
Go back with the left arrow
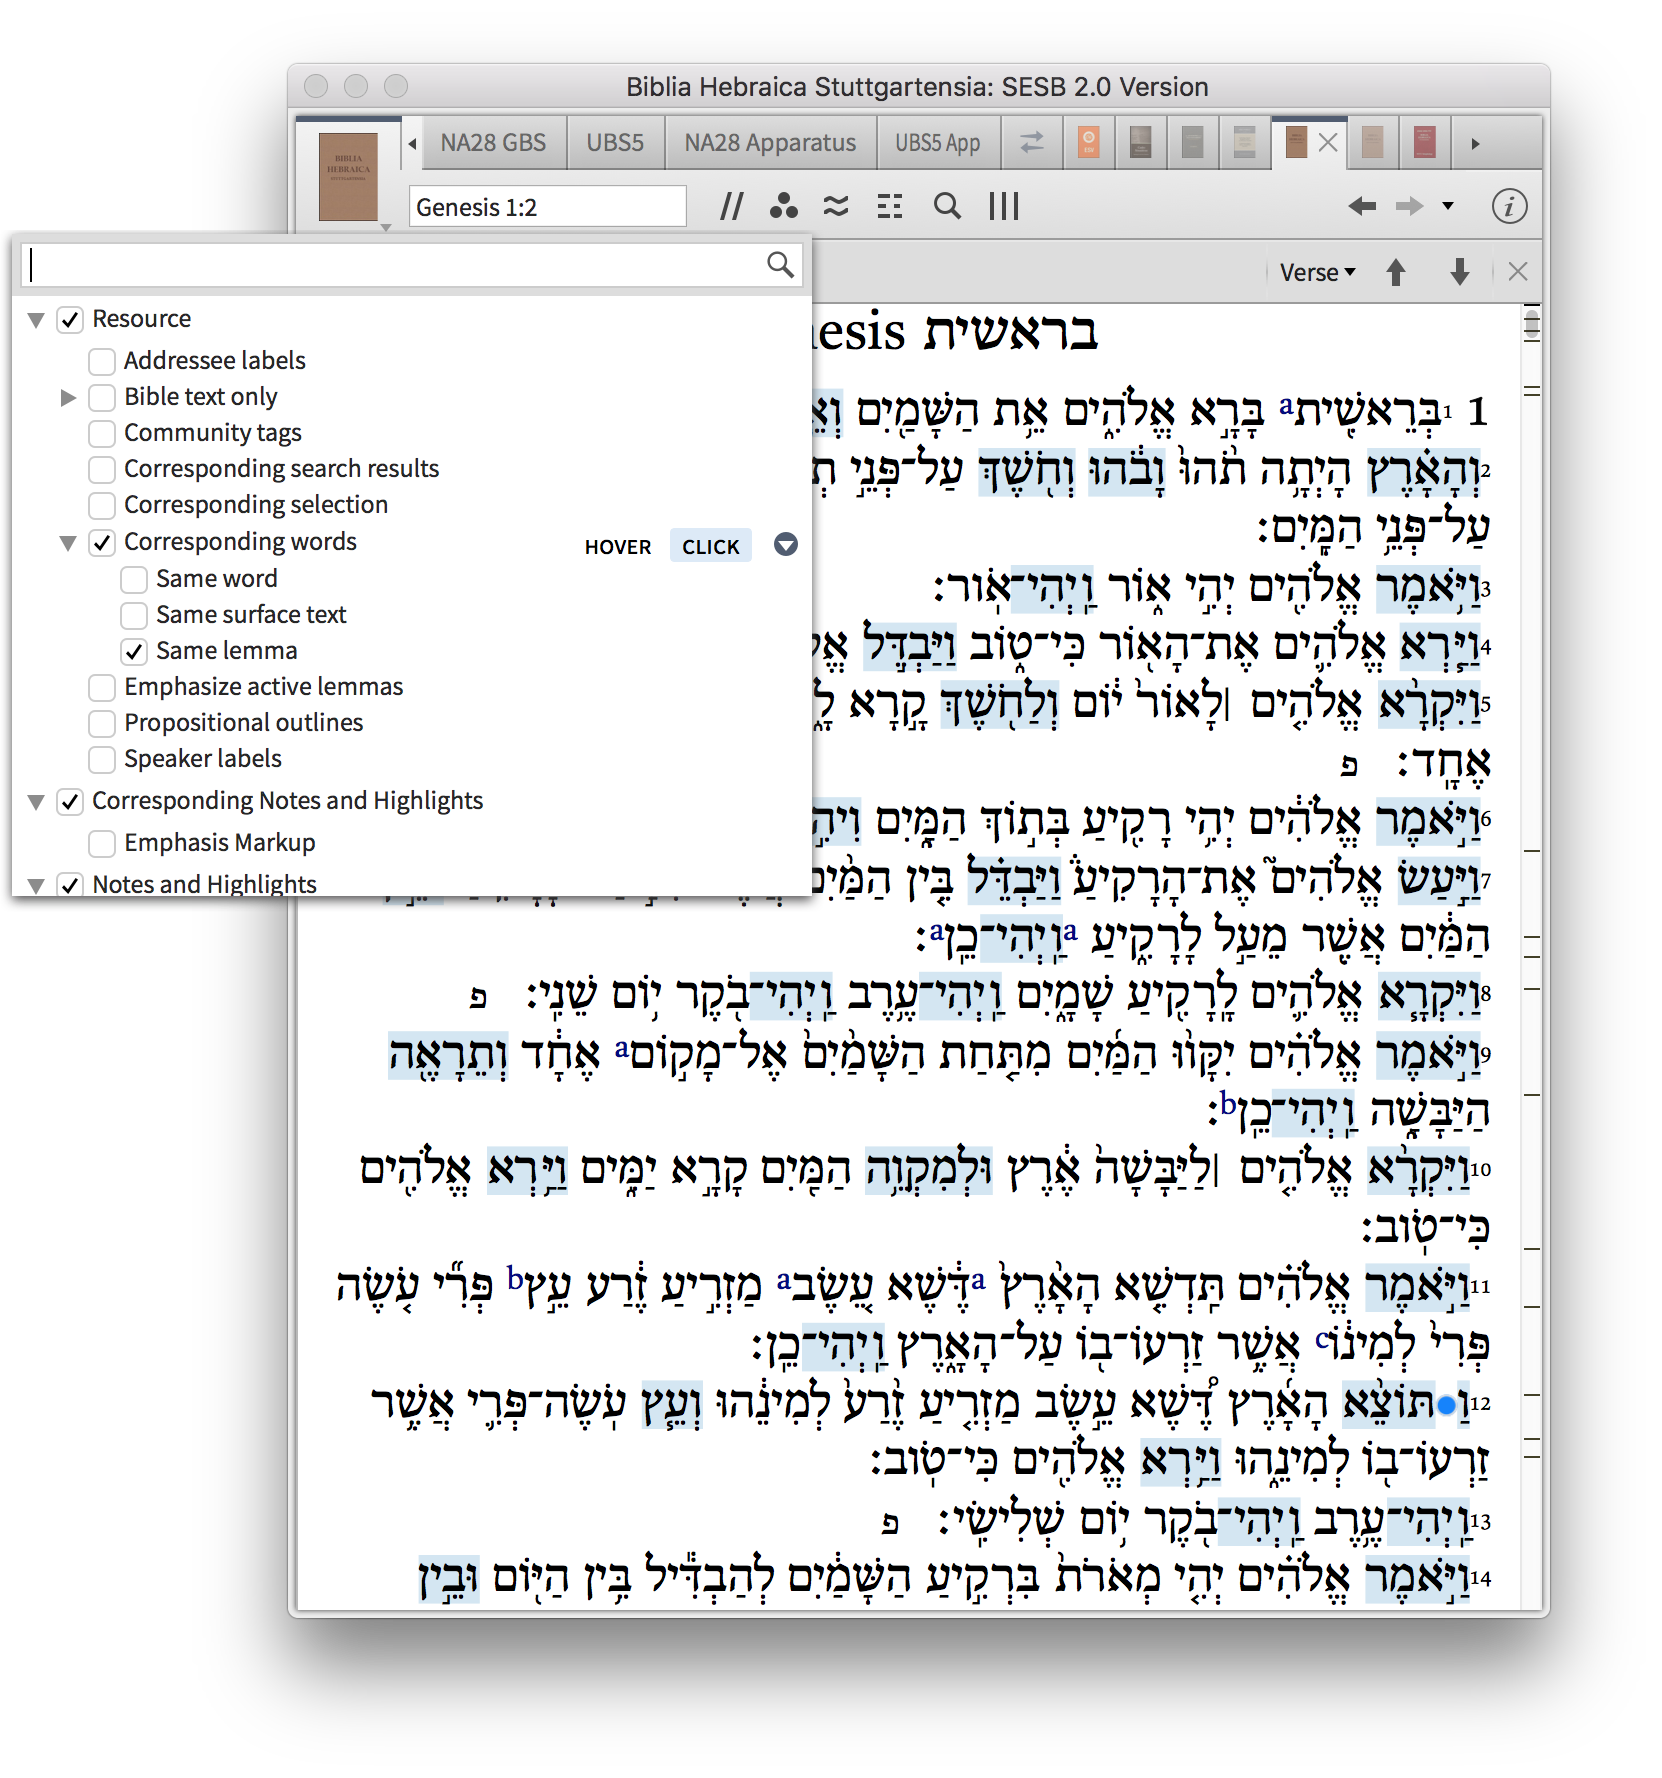pos(1361,206)
